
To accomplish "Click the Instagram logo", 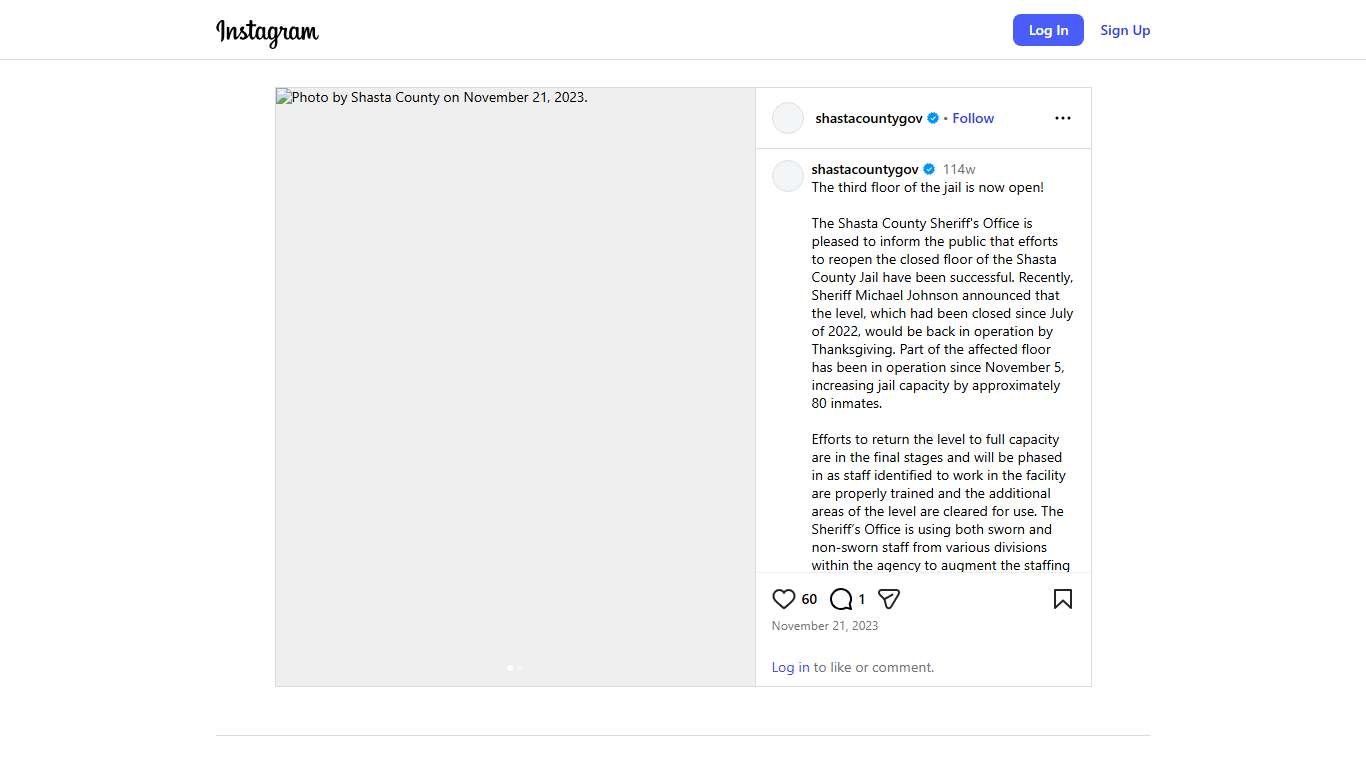I will click(x=267, y=32).
